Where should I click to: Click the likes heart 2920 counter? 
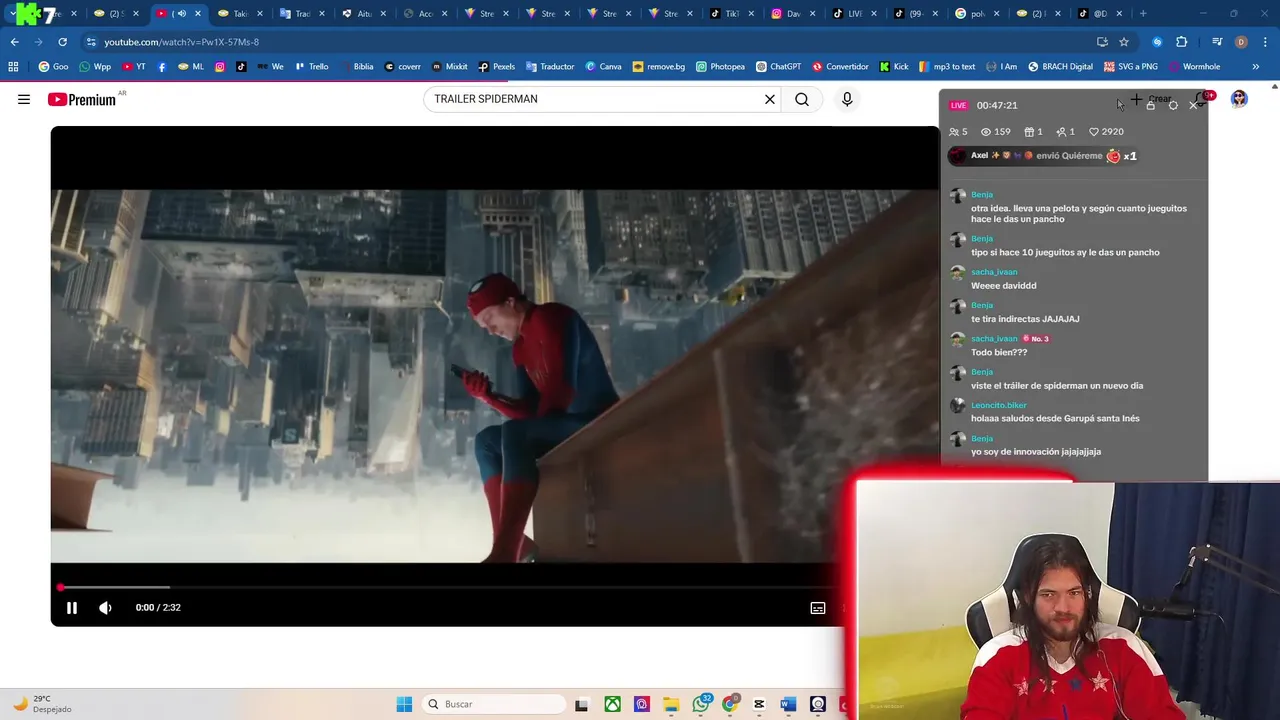click(1106, 132)
